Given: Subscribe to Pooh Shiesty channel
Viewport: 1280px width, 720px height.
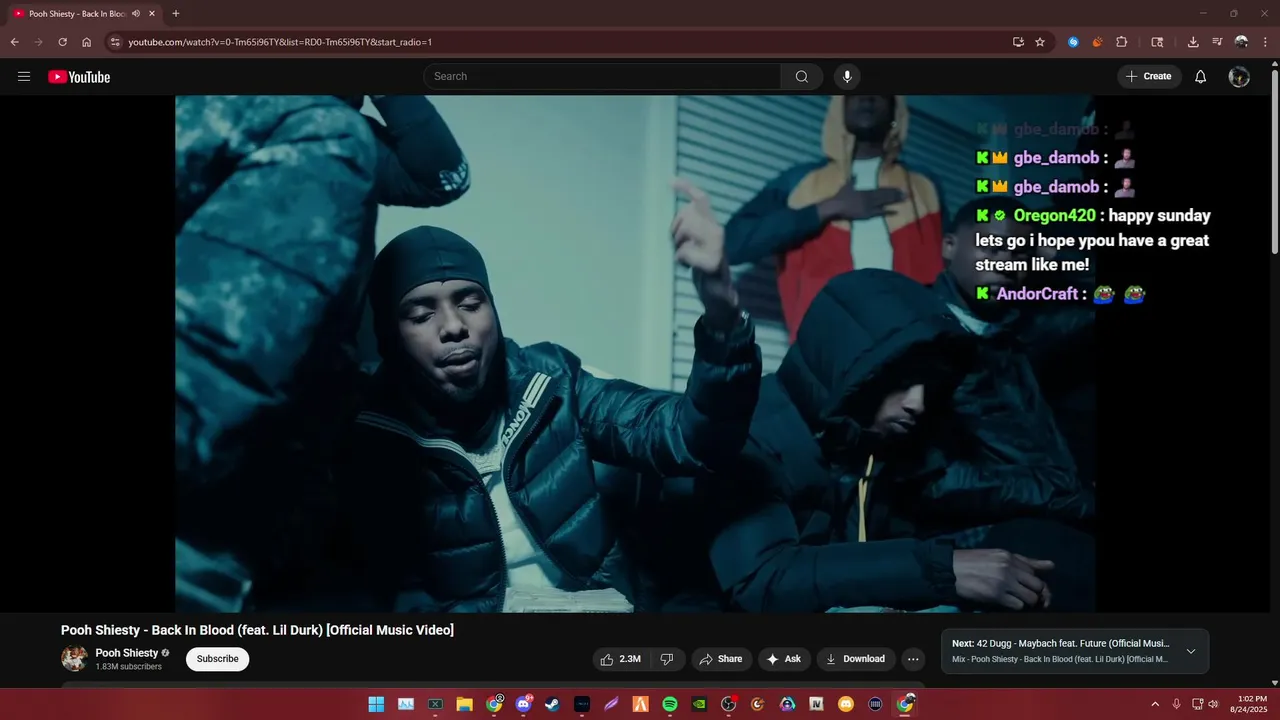Looking at the screenshot, I should pos(217,659).
